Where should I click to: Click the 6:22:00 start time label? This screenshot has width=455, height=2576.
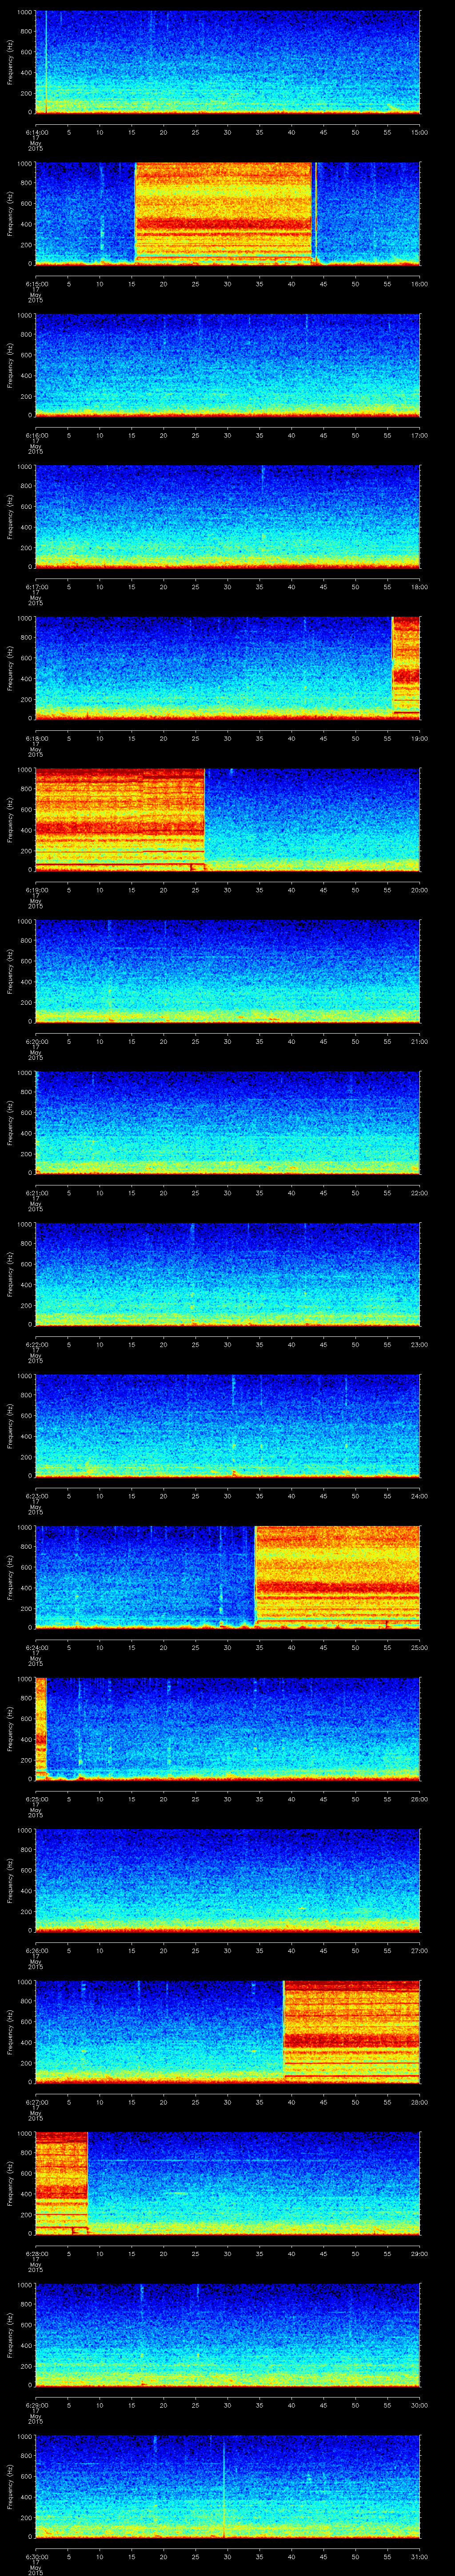coord(36,1344)
